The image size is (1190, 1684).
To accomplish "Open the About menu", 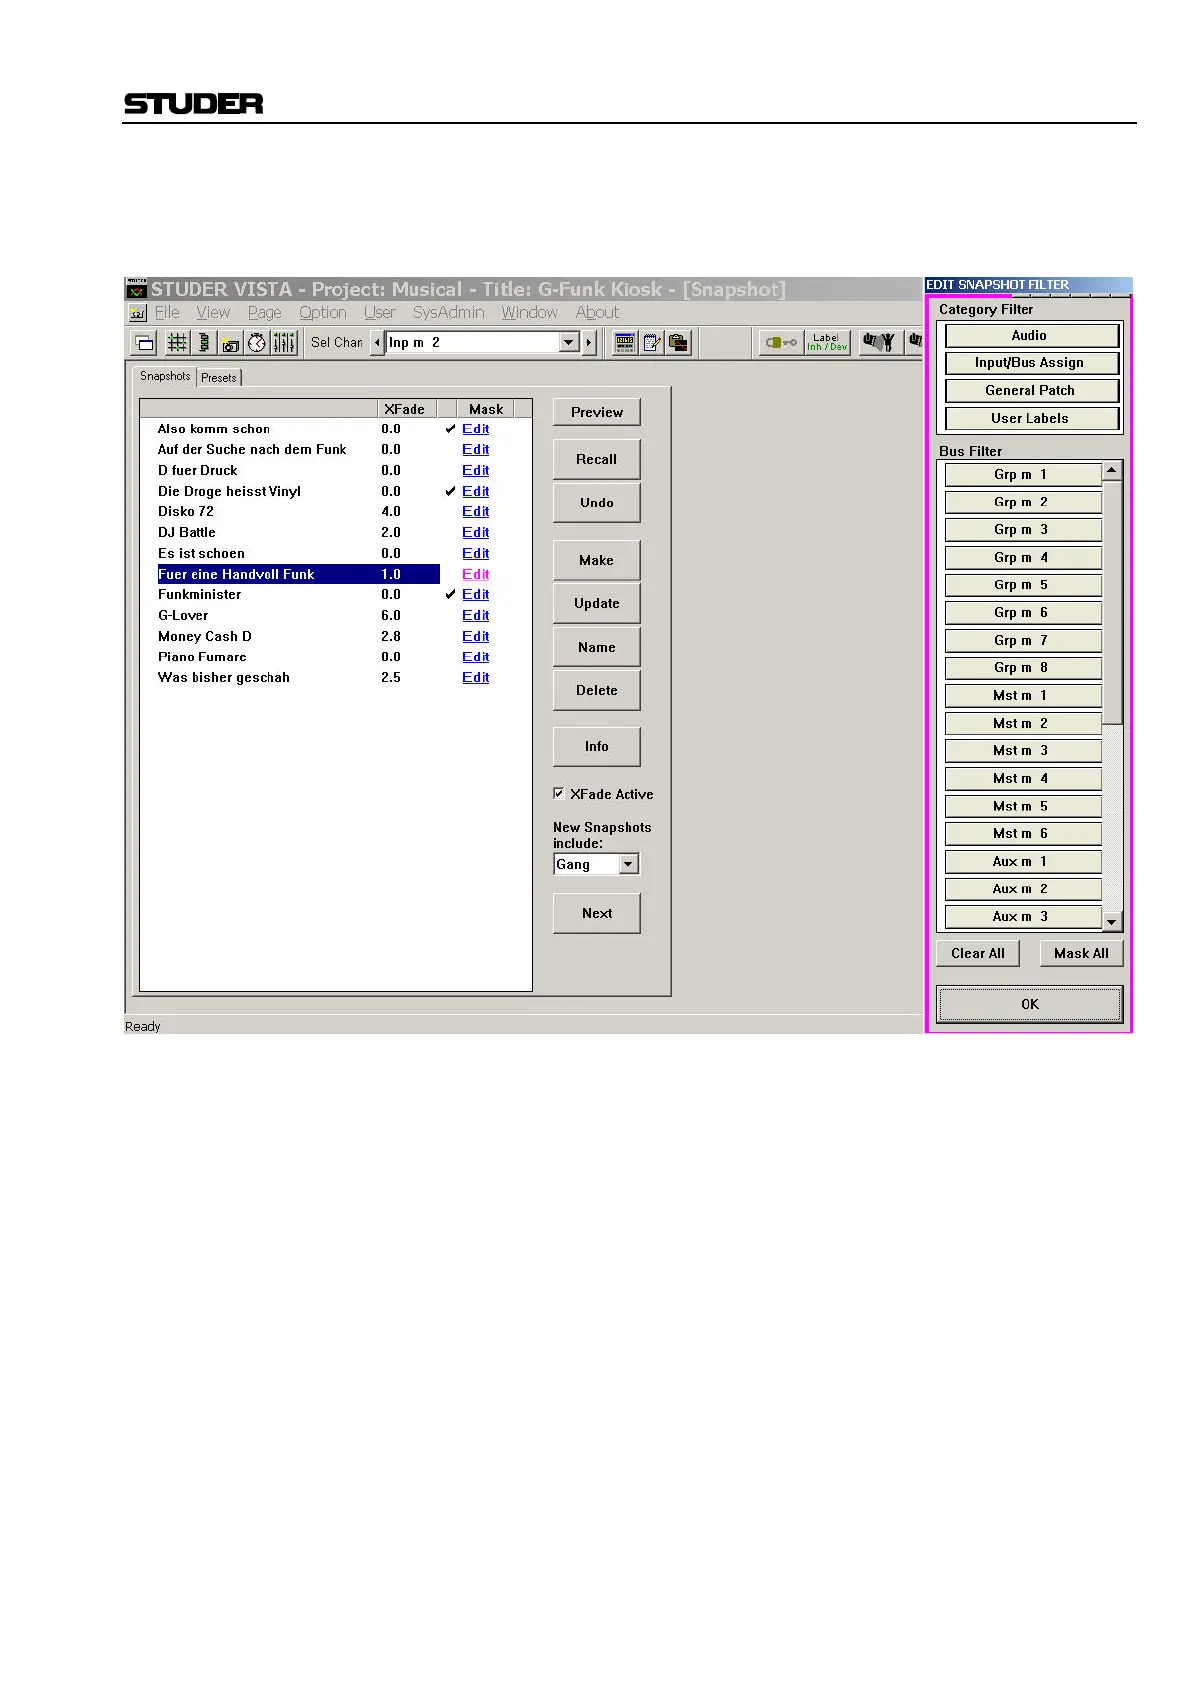I will 597,313.
